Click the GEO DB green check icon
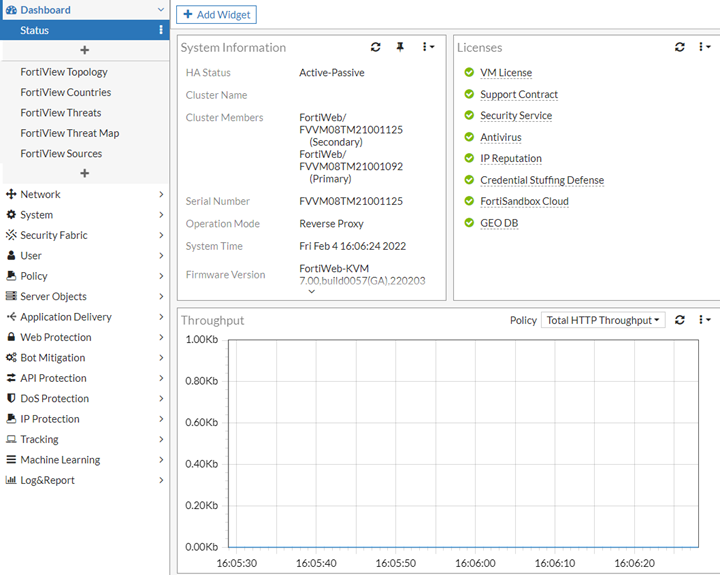The height and width of the screenshot is (575, 720). click(469, 222)
